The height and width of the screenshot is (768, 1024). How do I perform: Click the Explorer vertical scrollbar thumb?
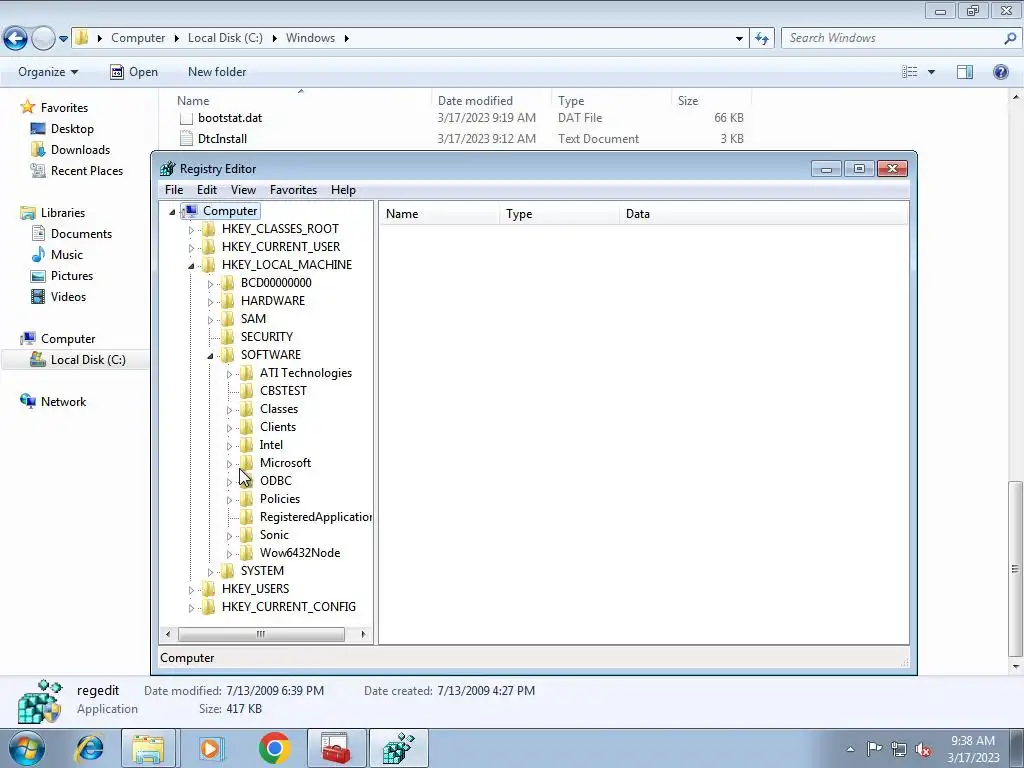click(x=1015, y=569)
